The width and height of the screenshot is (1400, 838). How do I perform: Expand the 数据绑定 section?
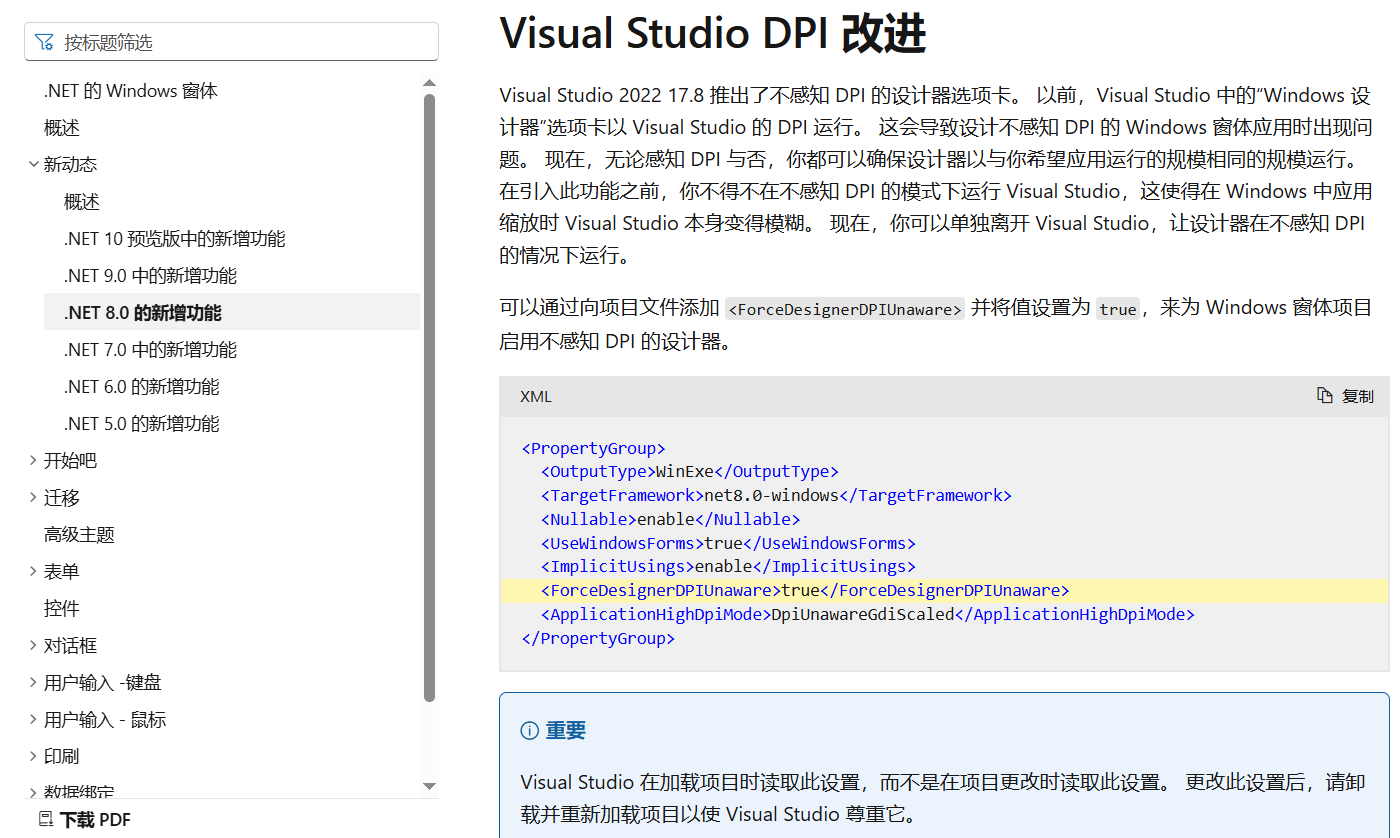click(34, 793)
